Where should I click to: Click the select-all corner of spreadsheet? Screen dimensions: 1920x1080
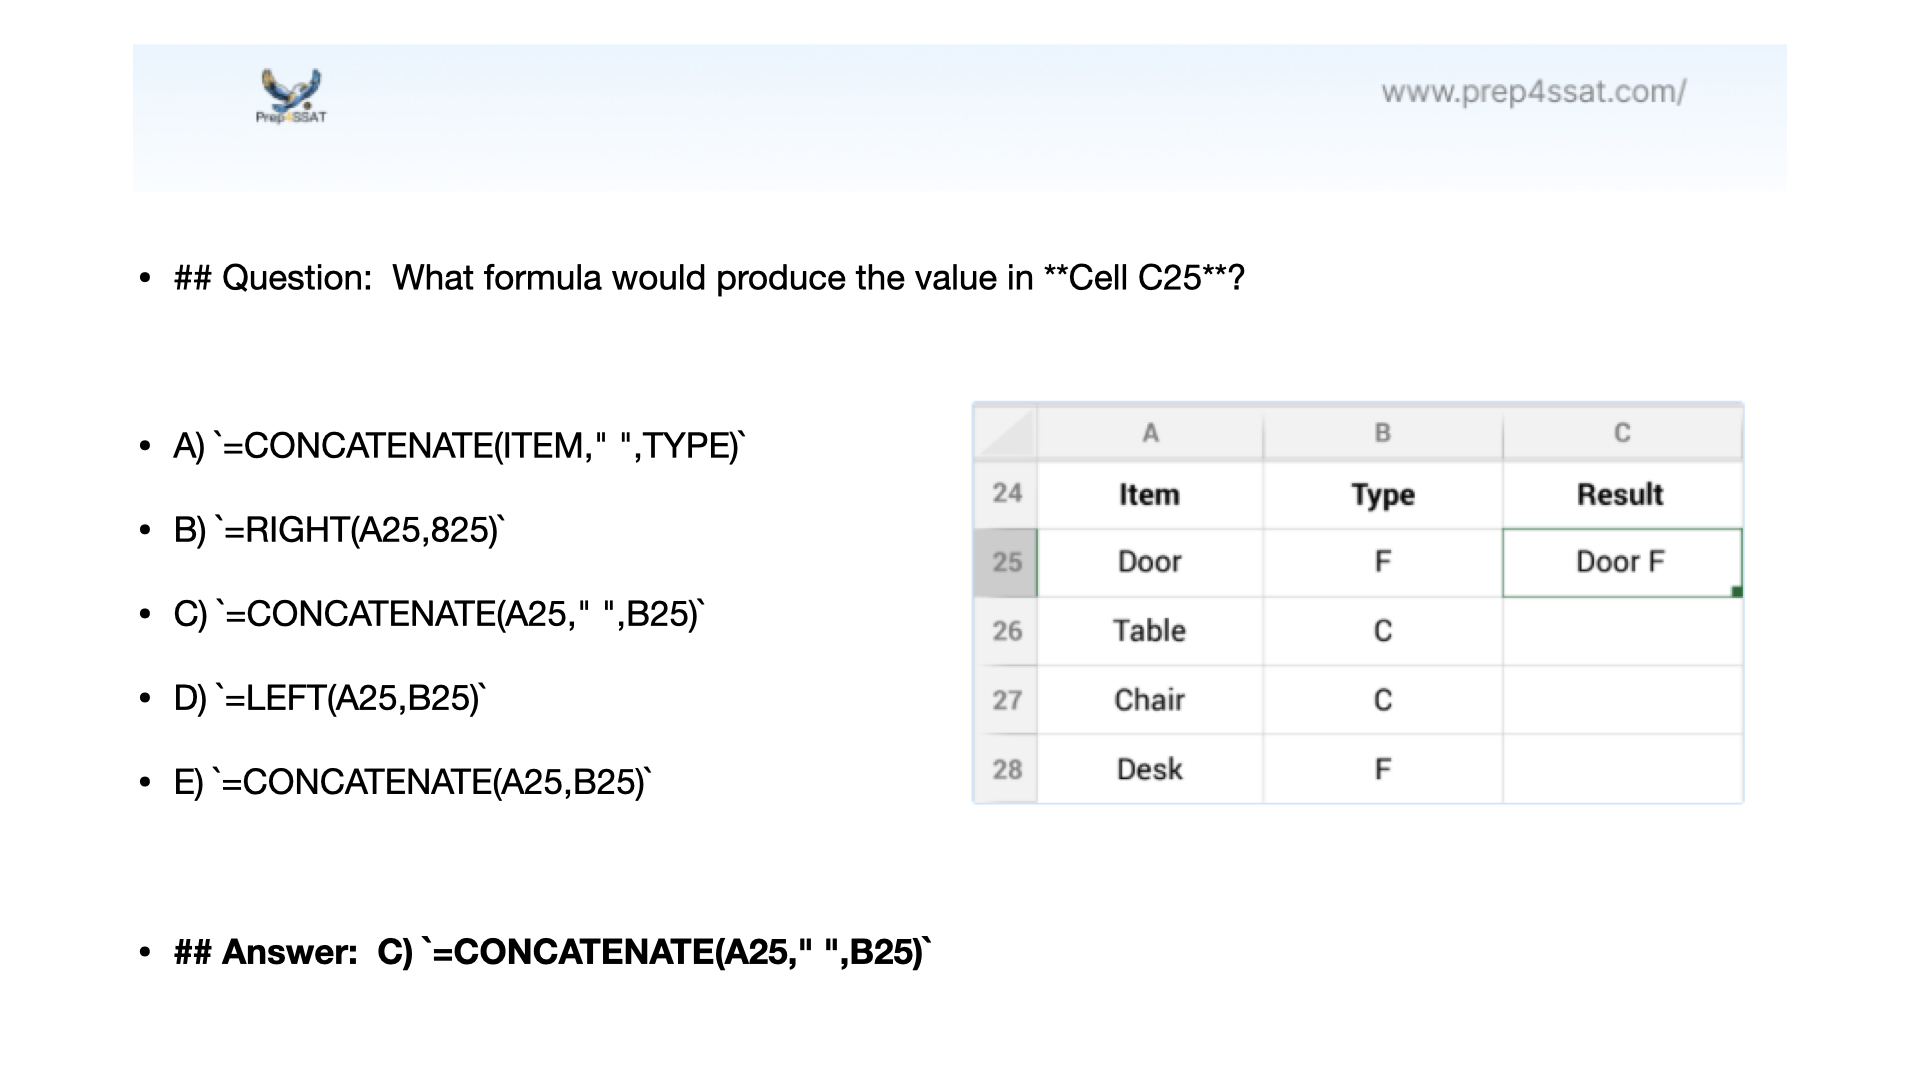[1005, 433]
